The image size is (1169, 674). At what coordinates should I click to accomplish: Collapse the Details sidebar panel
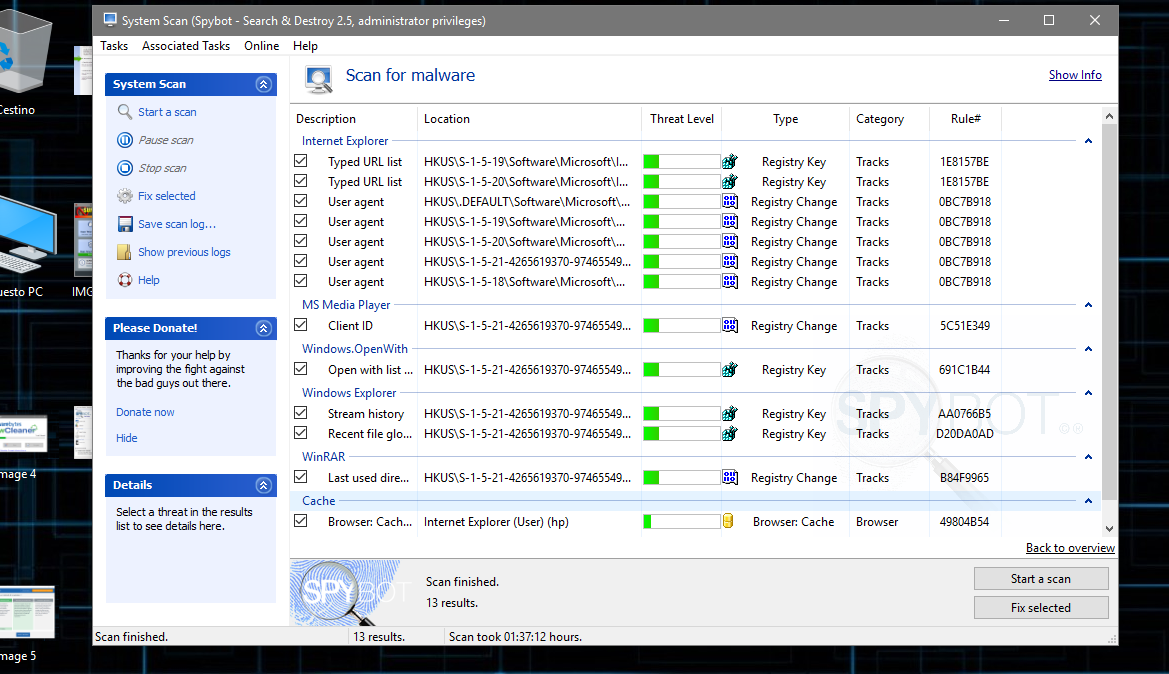point(263,485)
